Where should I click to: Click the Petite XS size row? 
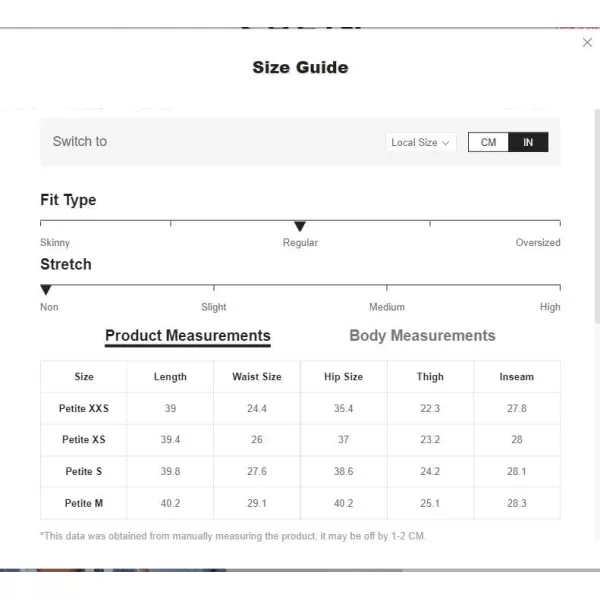pyautogui.click(x=84, y=440)
